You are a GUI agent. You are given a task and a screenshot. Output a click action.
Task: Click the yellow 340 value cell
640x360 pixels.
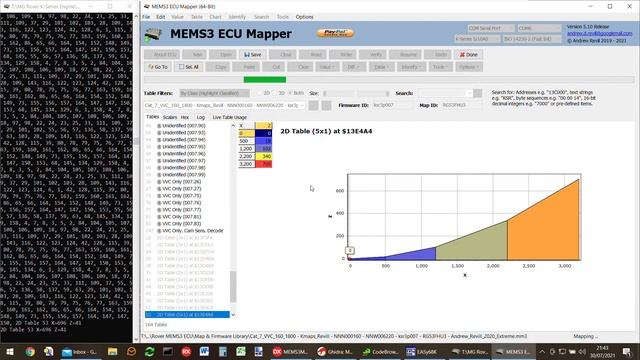tap(263, 156)
